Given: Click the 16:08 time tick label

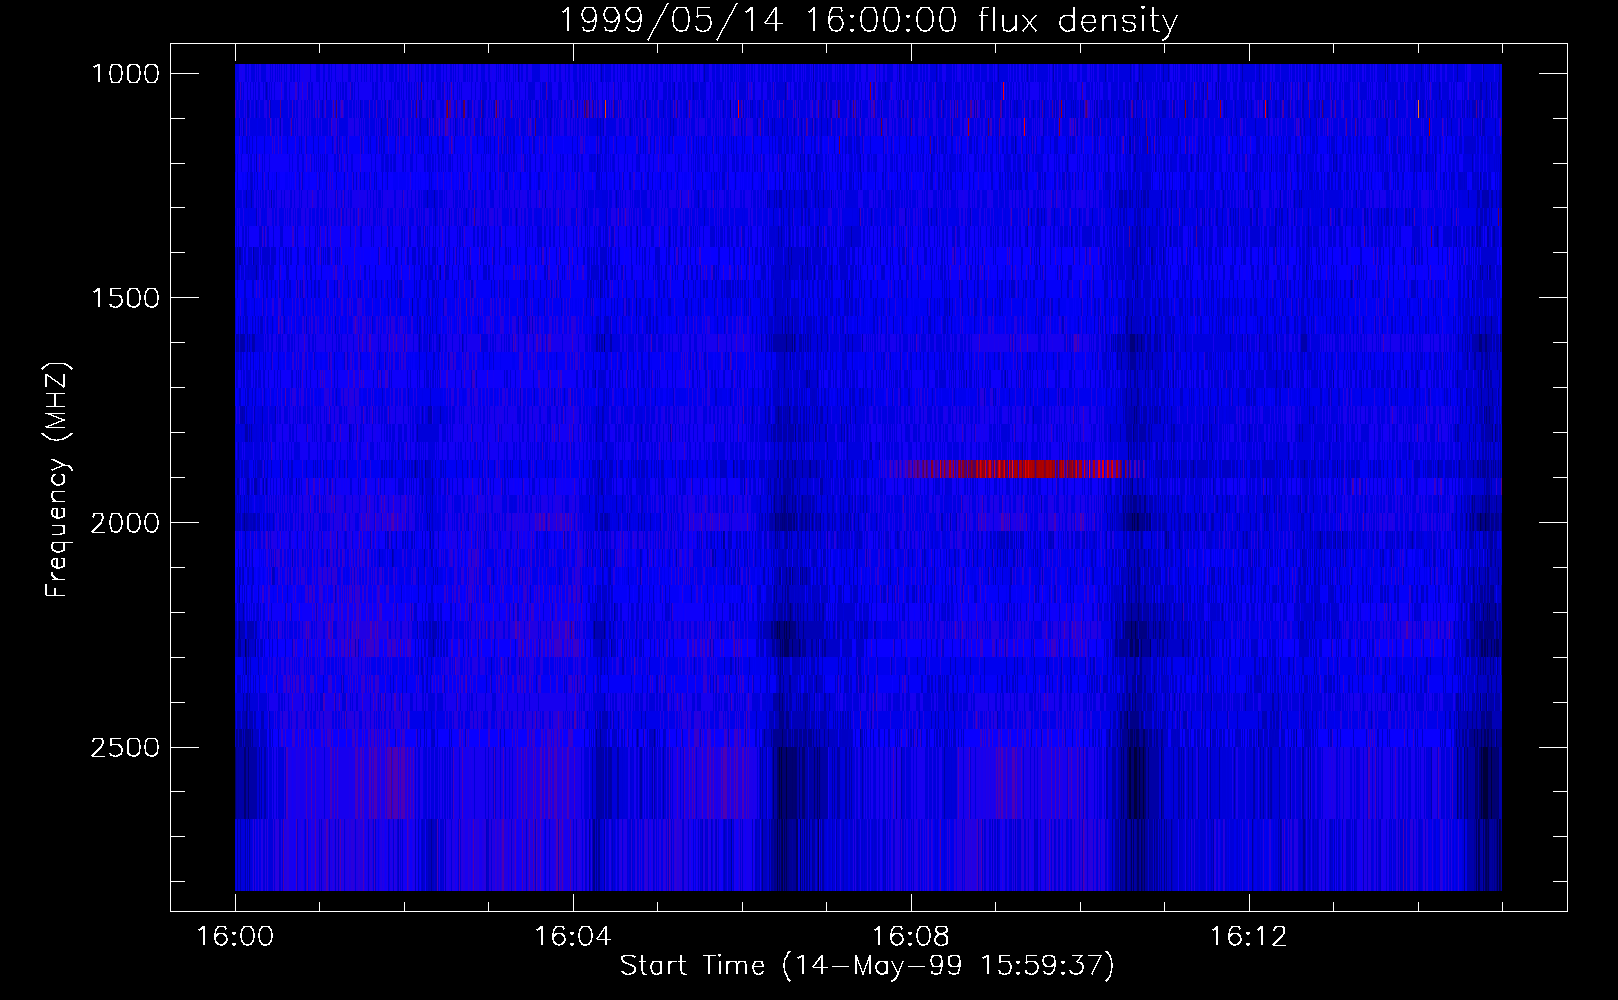Looking at the screenshot, I should [911, 937].
